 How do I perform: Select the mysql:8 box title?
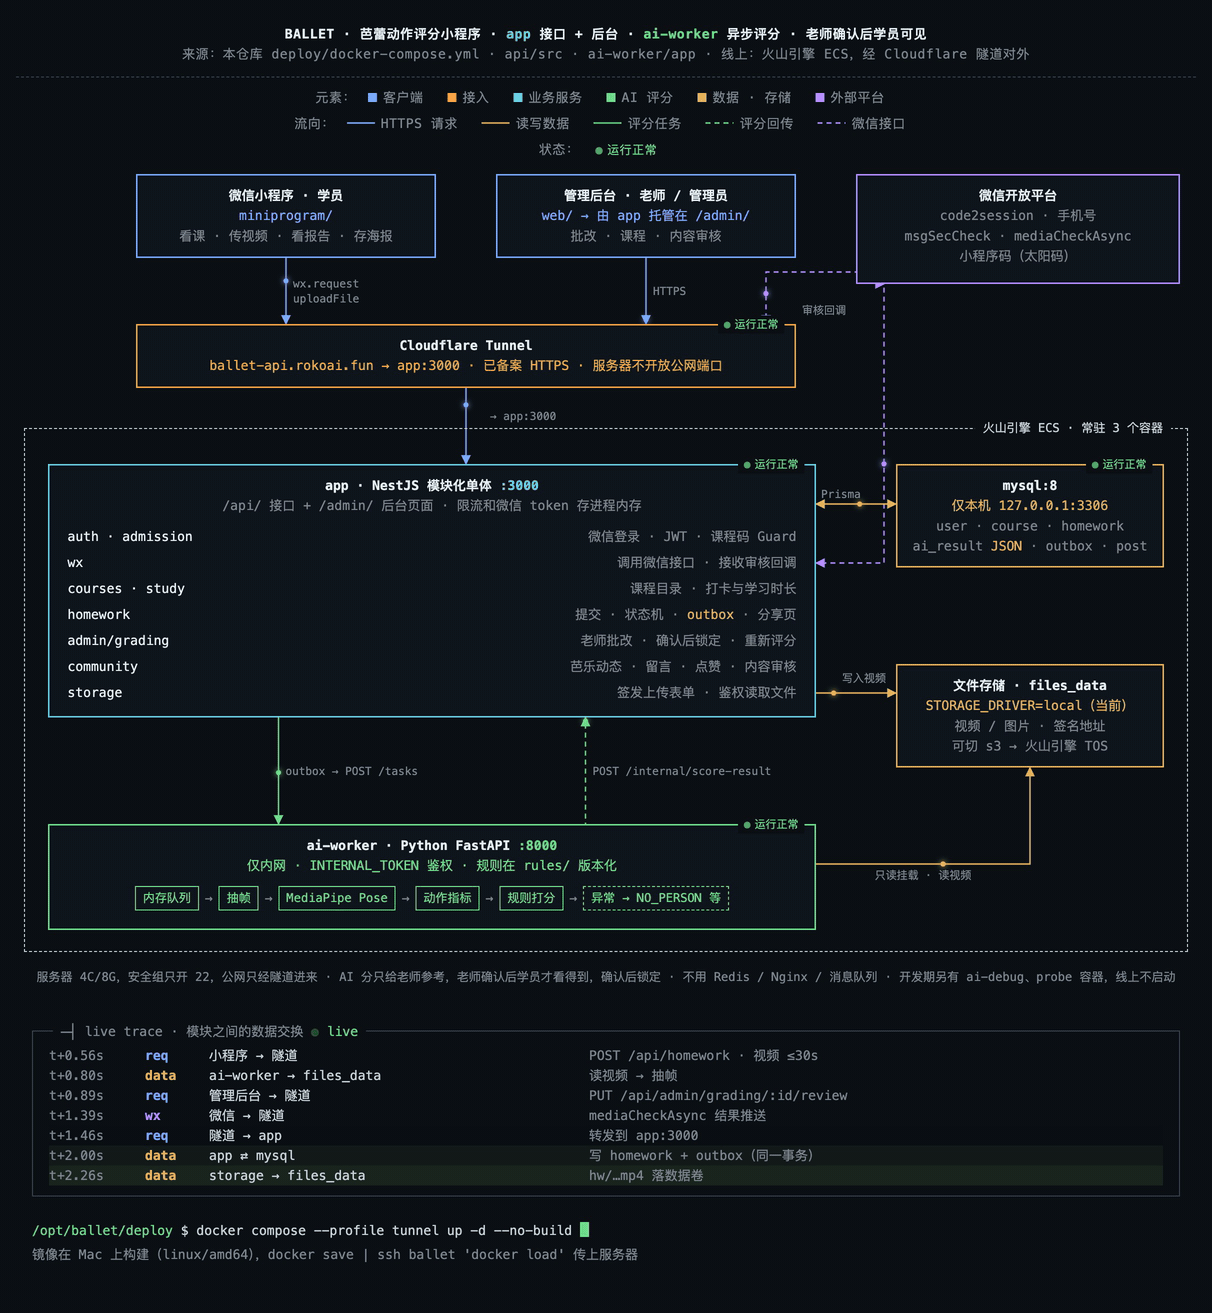(1030, 485)
